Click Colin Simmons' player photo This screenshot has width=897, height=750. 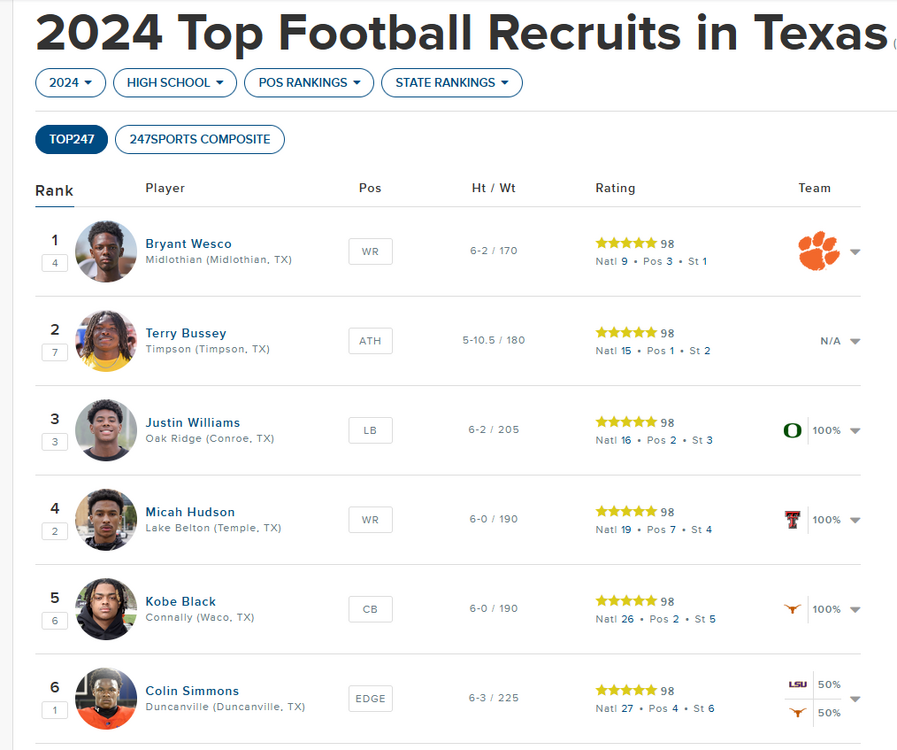point(106,698)
